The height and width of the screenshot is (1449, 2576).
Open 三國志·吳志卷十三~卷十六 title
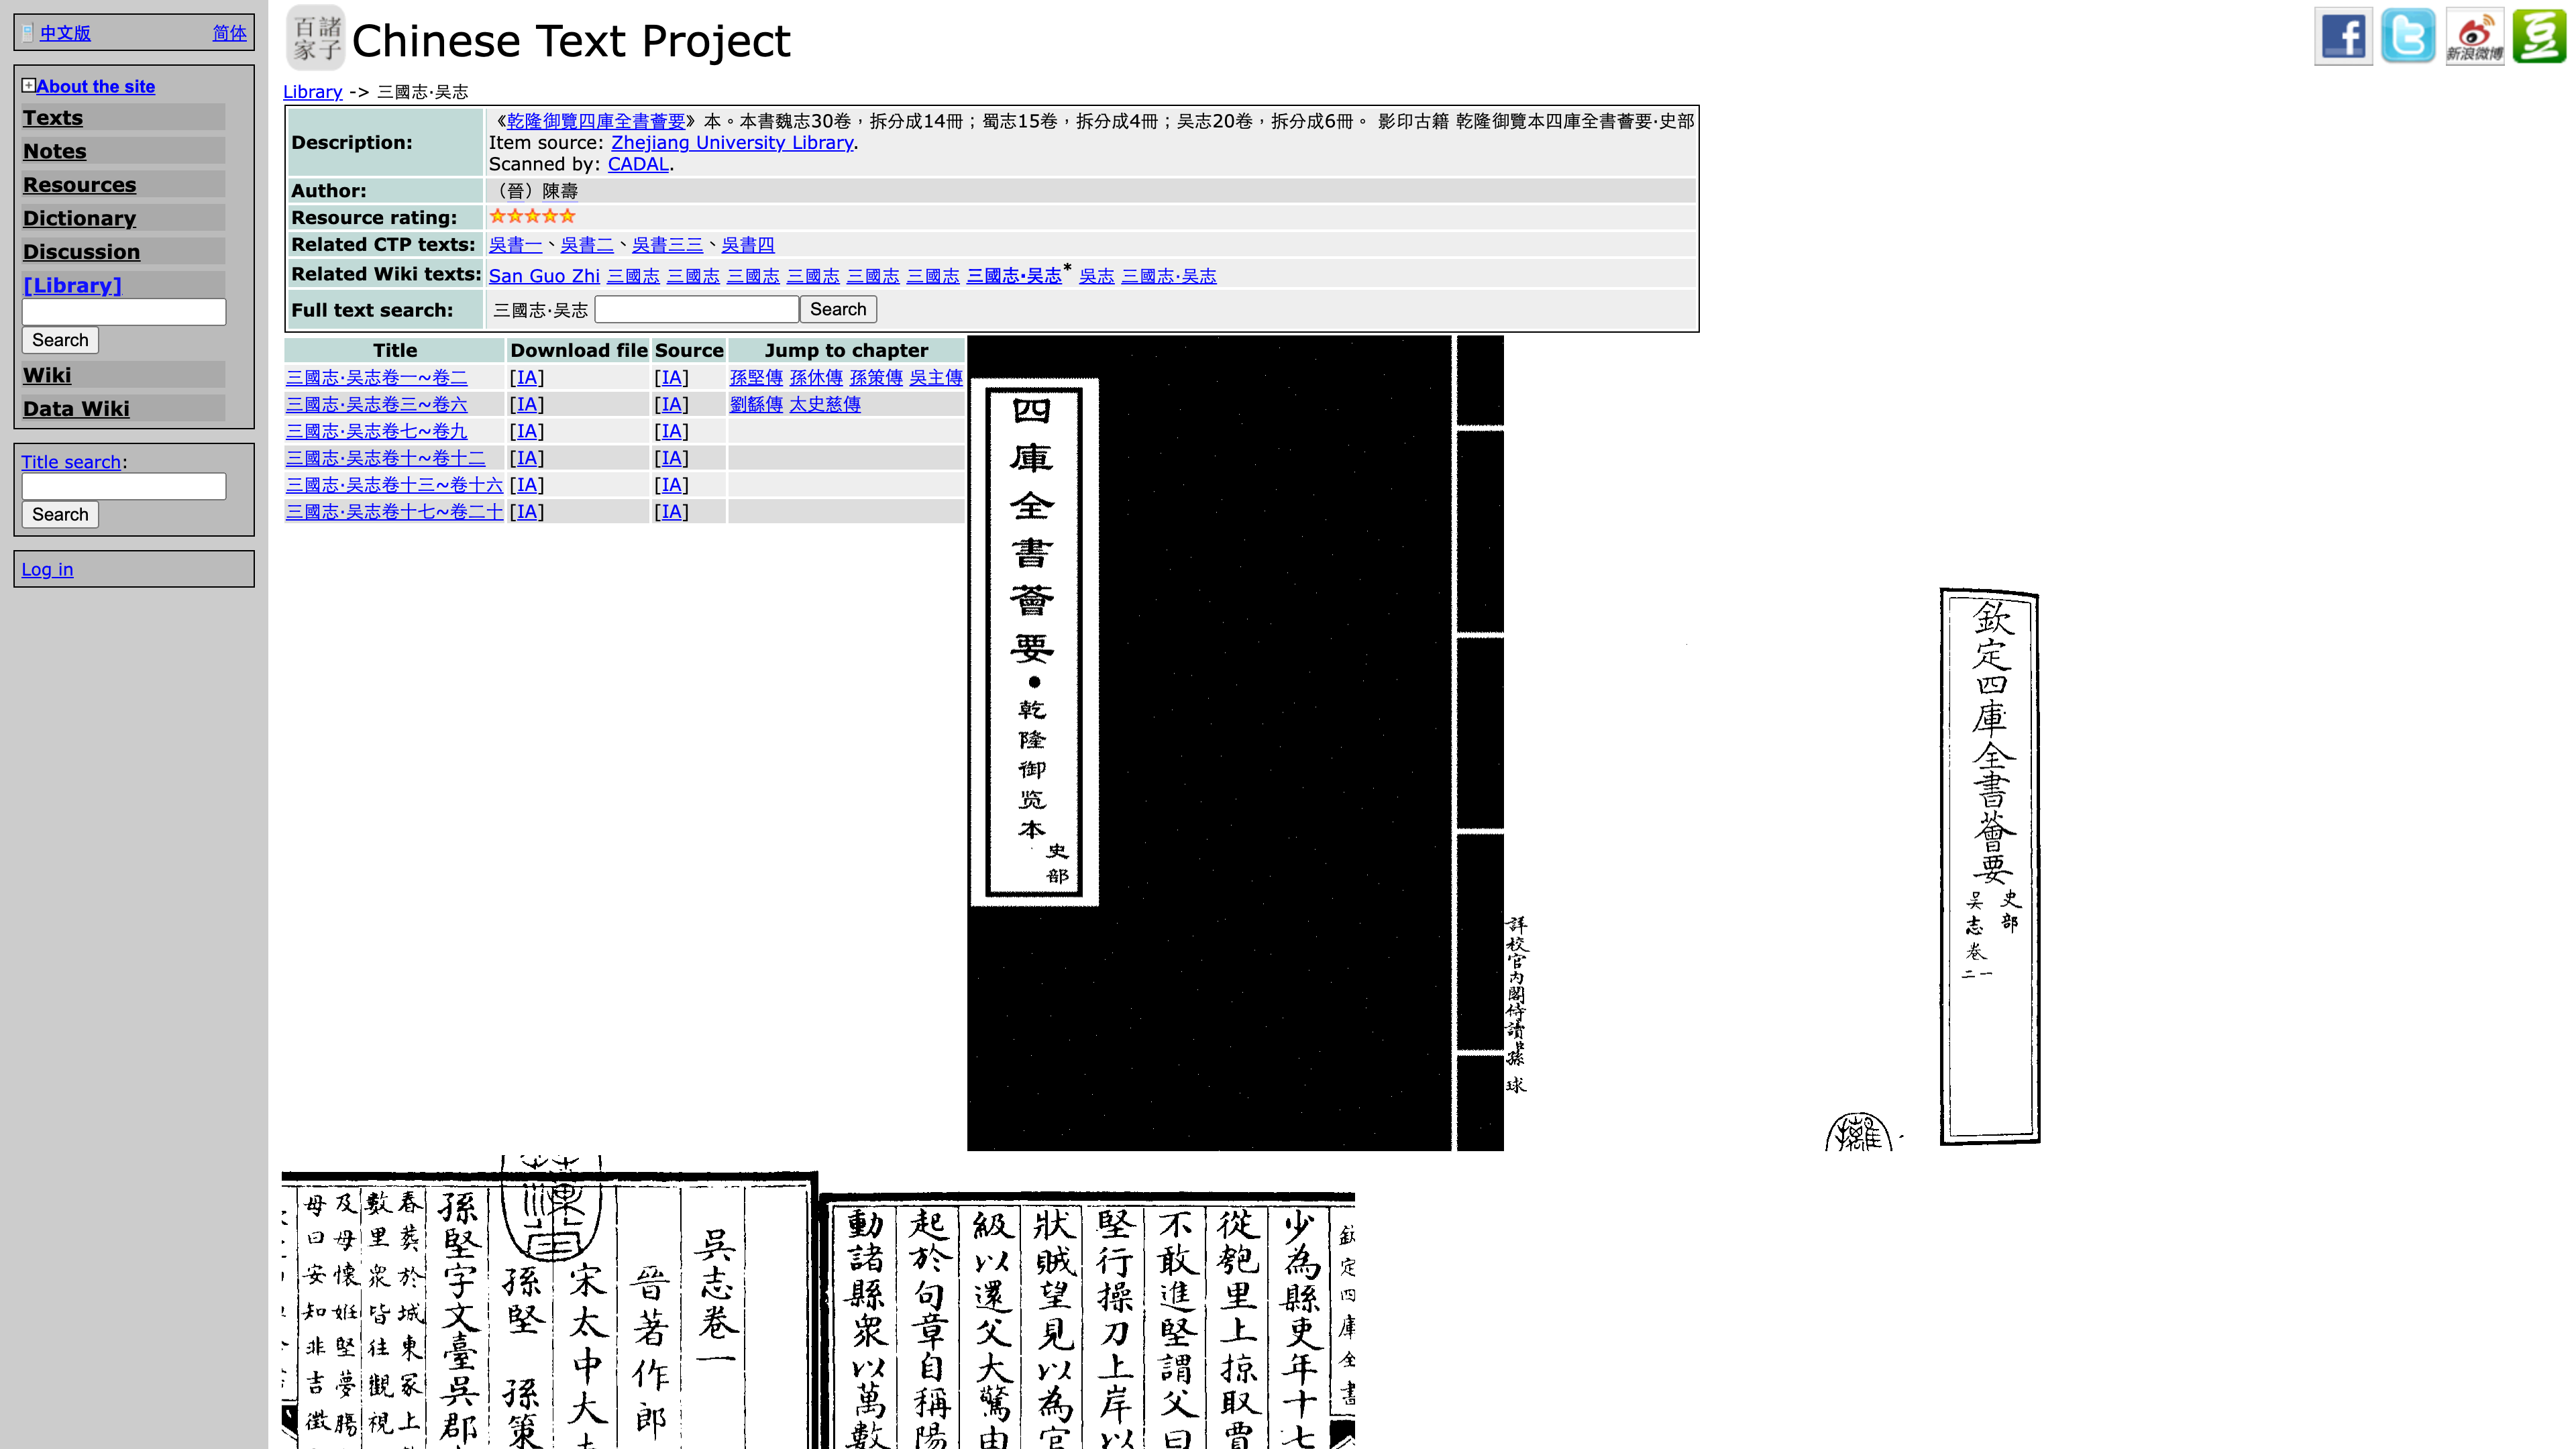[x=395, y=485]
